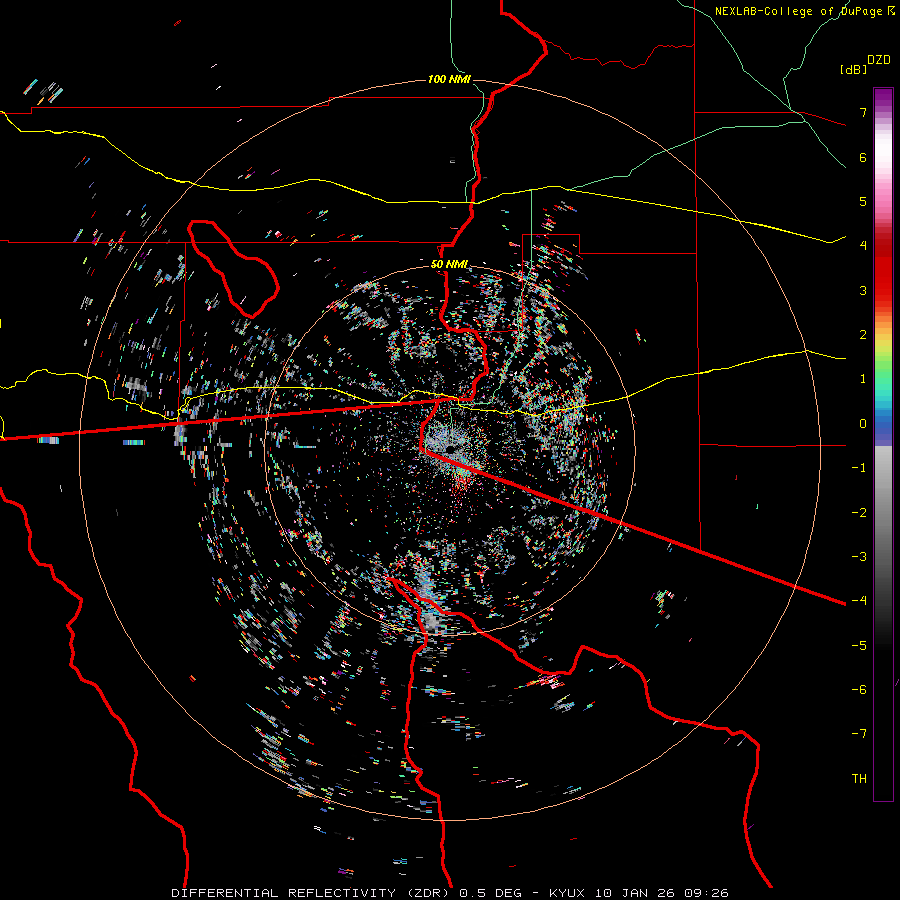
Task: Click the '50 NMI' range ring label
Action: click(449, 264)
